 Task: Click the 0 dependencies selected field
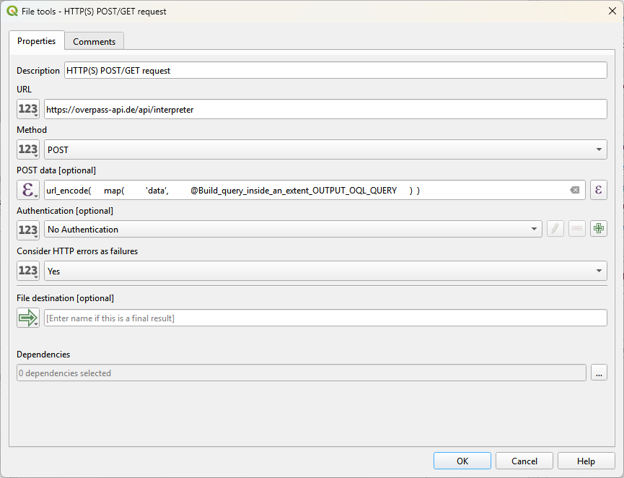[x=301, y=373]
